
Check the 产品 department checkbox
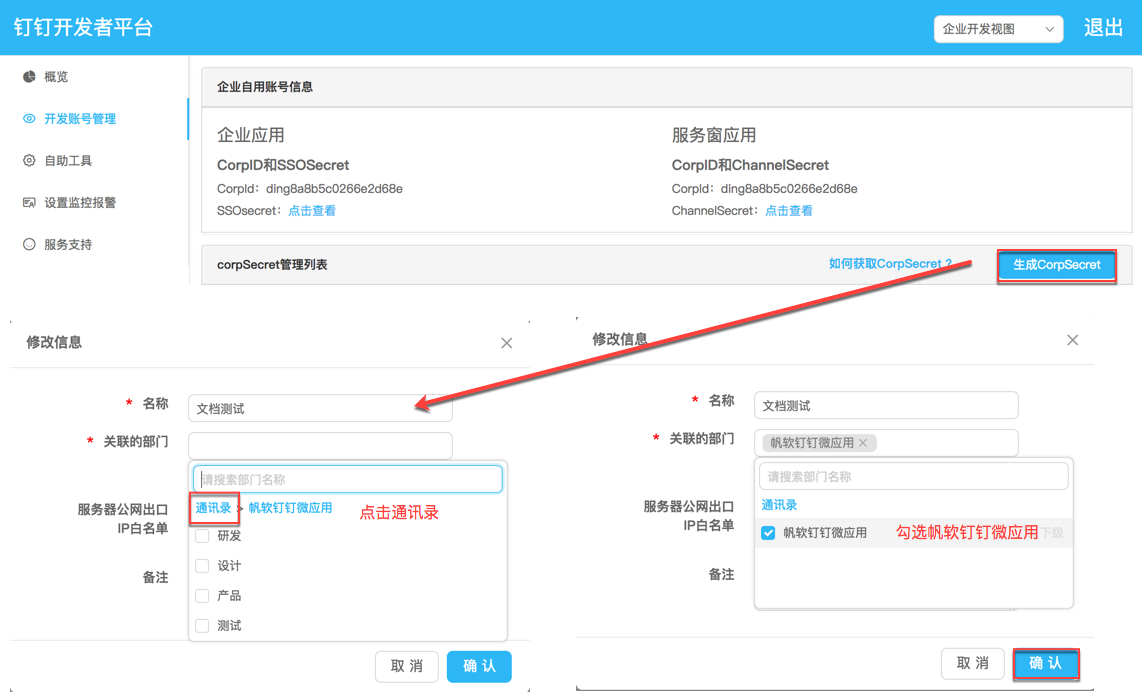(202, 596)
